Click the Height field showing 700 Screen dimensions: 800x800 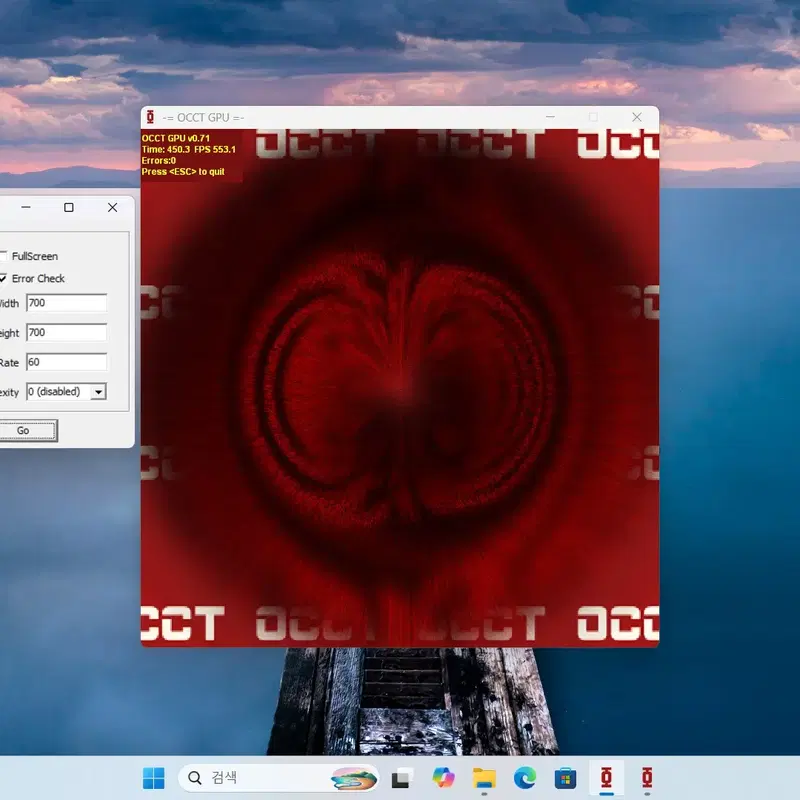point(66,333)
